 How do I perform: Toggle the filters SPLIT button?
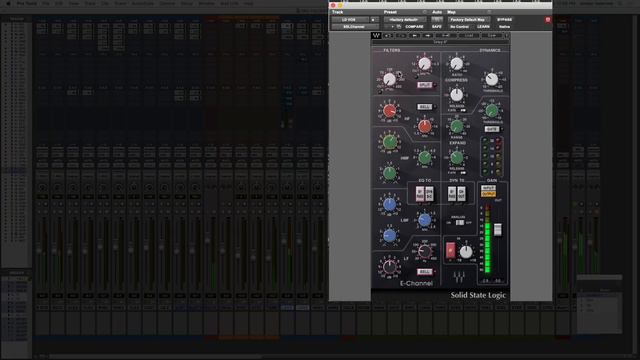[x=424, y=85]
